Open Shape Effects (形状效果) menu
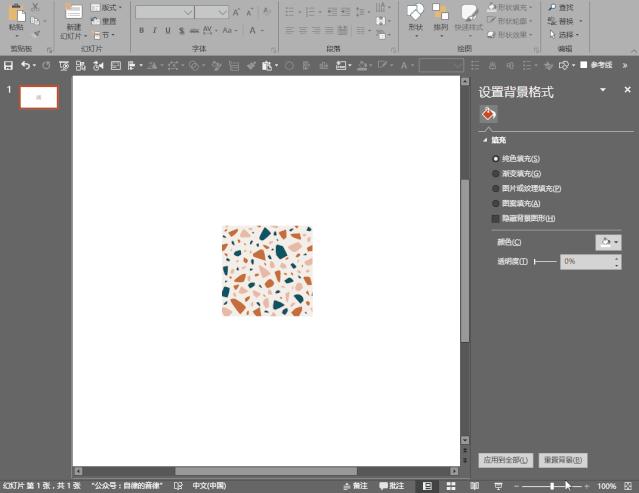639x493 pixels. [x=510, y=35]
